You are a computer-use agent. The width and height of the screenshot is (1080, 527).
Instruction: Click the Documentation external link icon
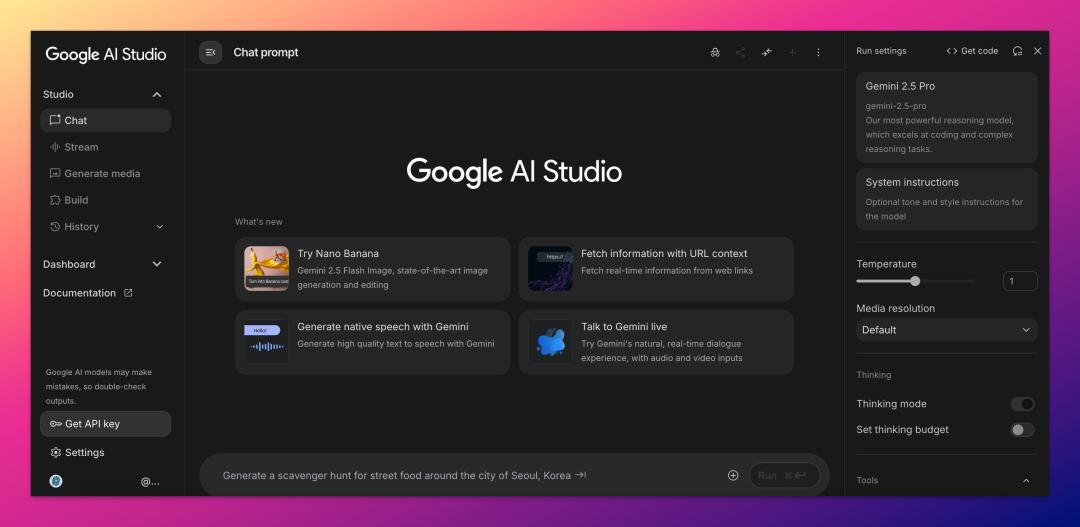127,293
